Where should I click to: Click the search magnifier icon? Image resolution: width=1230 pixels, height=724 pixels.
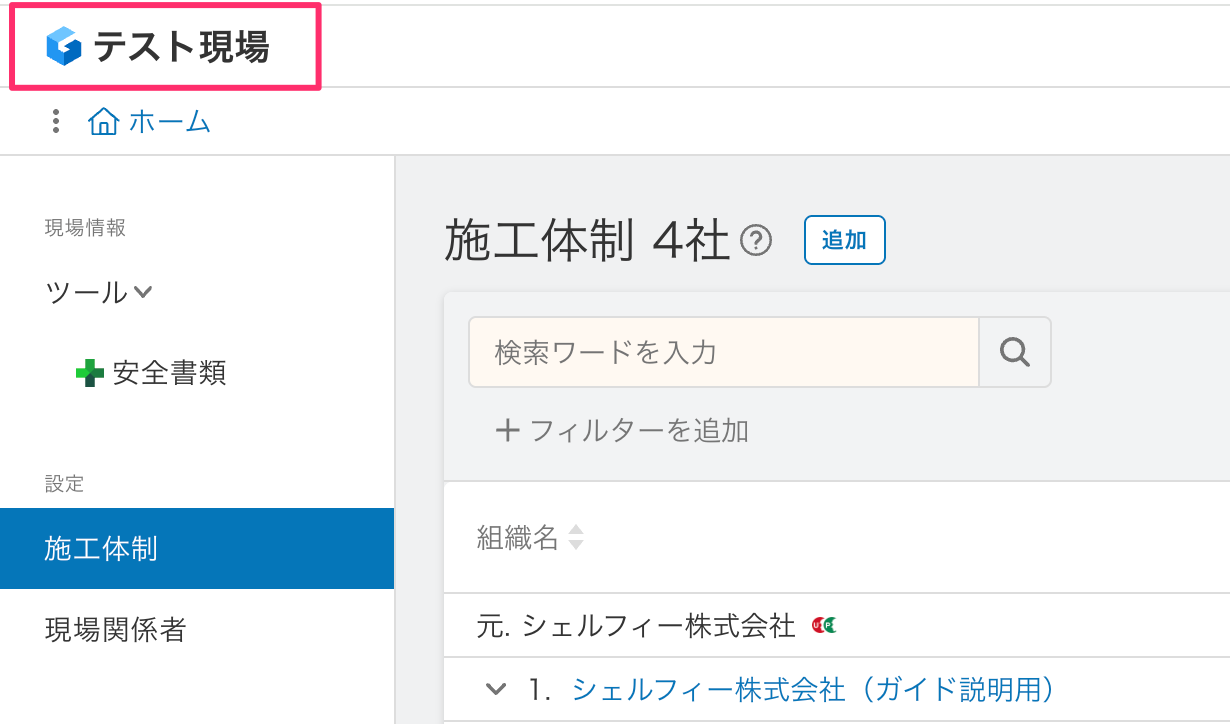point(1015,352)
